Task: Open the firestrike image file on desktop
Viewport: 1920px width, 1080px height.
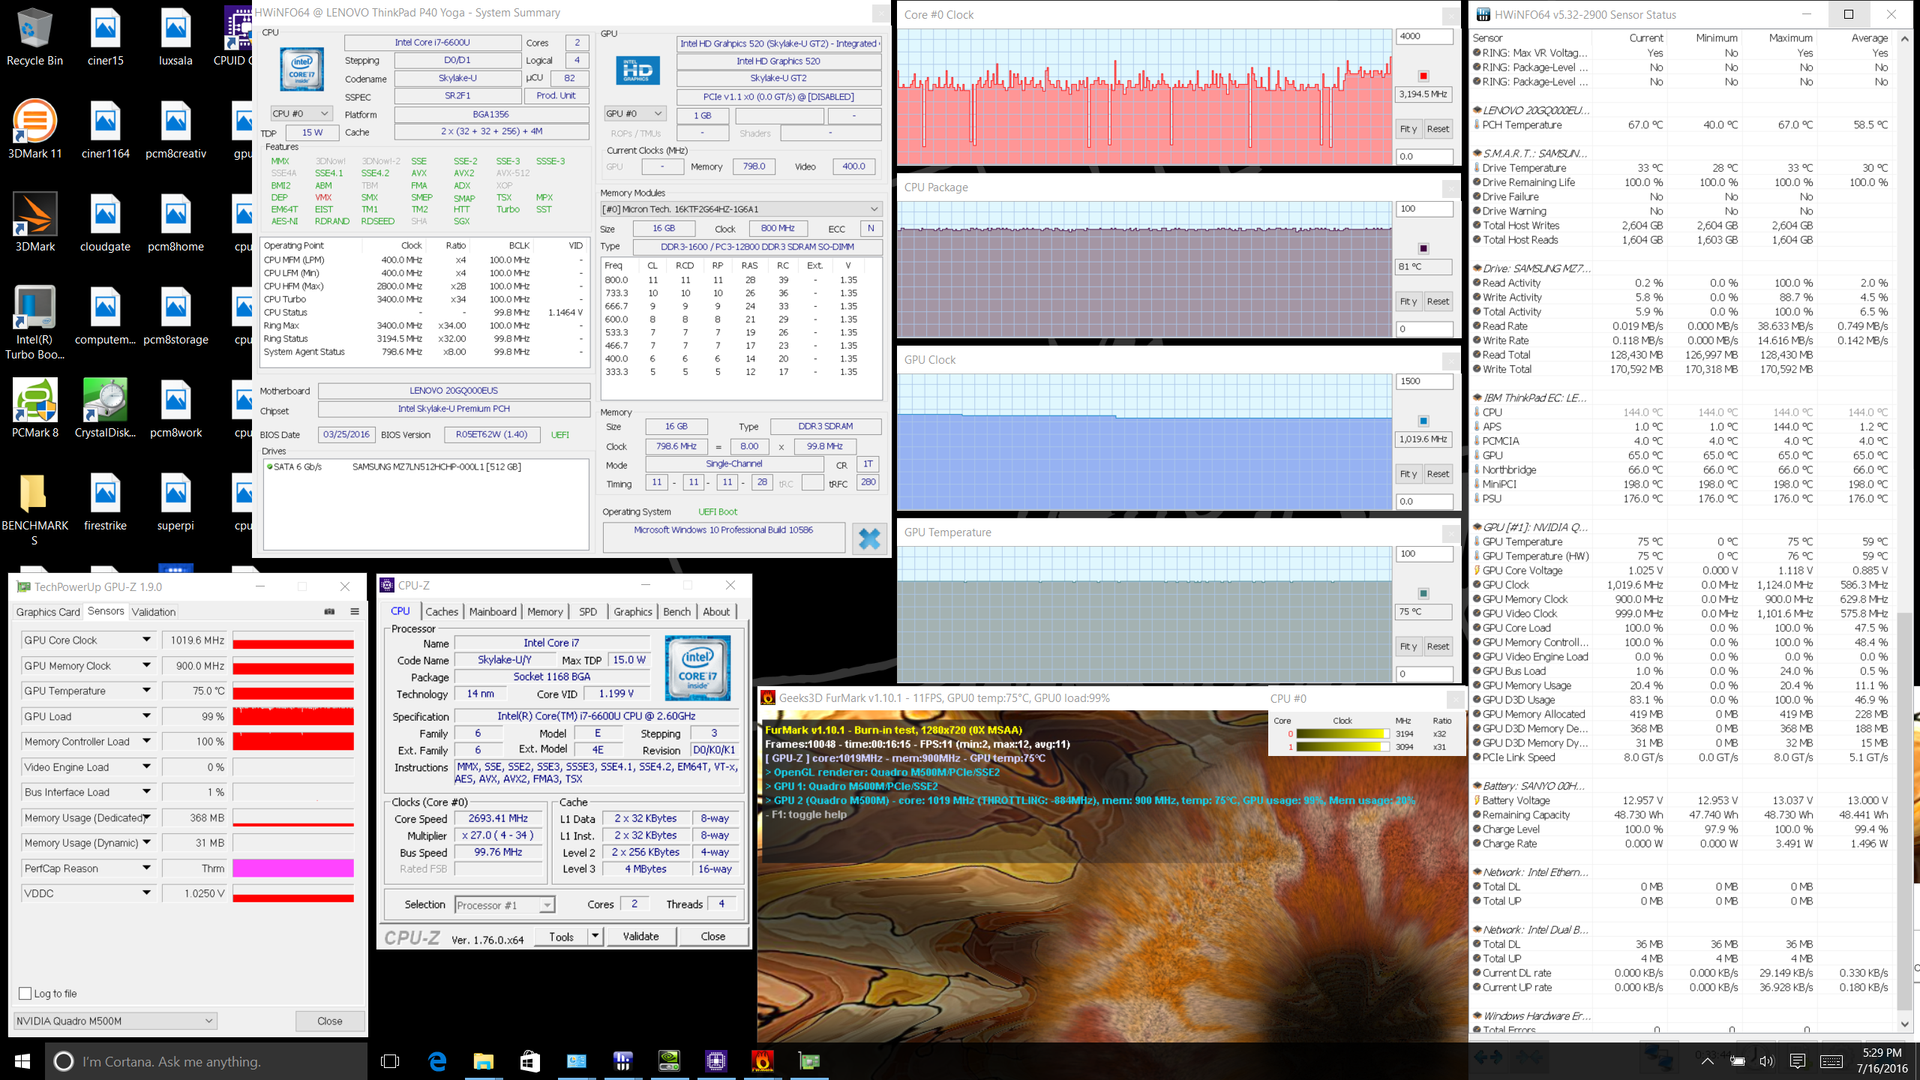Action: tap(105, 502)
